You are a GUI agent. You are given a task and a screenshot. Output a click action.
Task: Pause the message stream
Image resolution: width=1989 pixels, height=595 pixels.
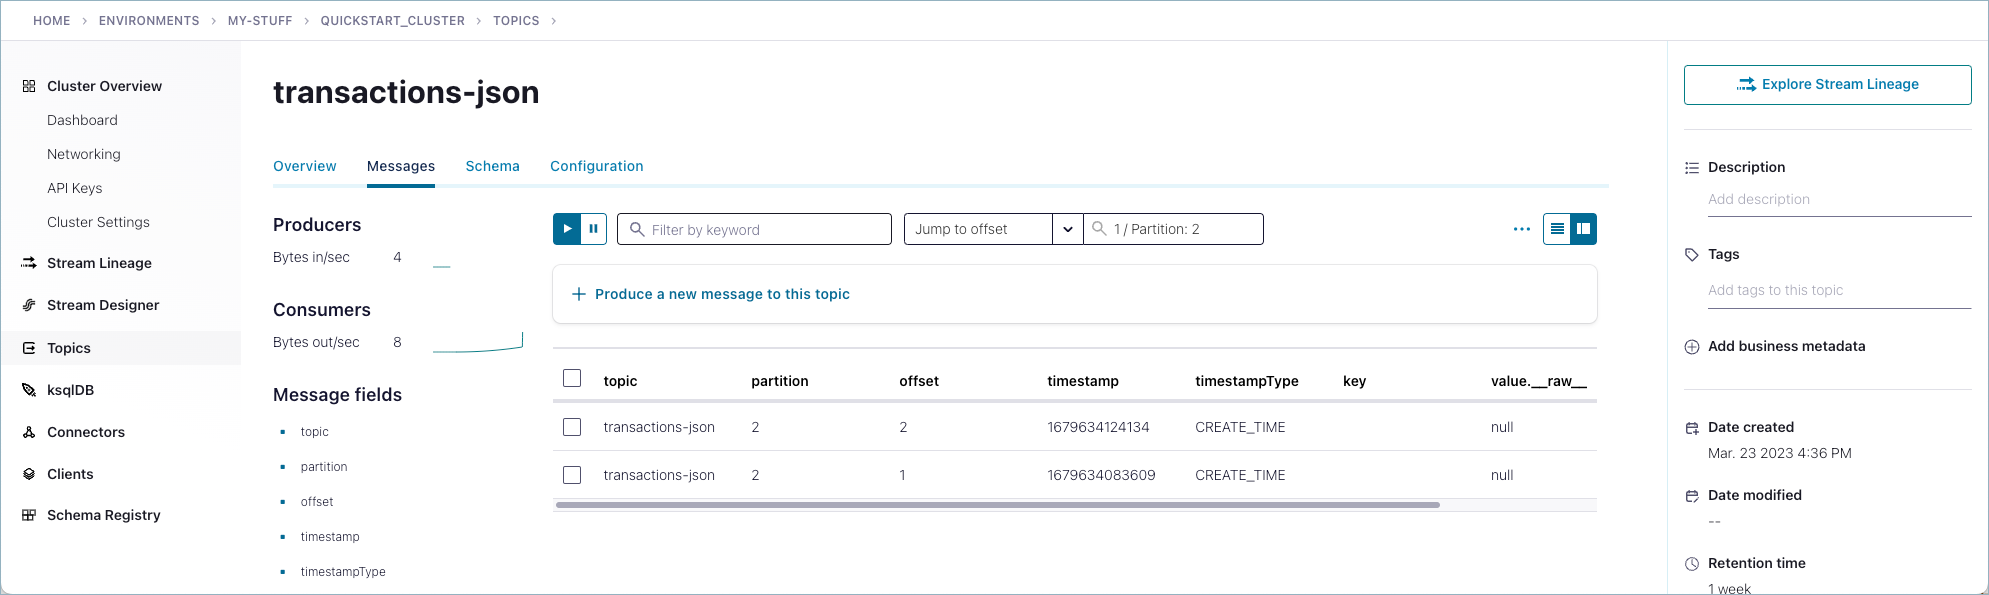tap(594, 229)
